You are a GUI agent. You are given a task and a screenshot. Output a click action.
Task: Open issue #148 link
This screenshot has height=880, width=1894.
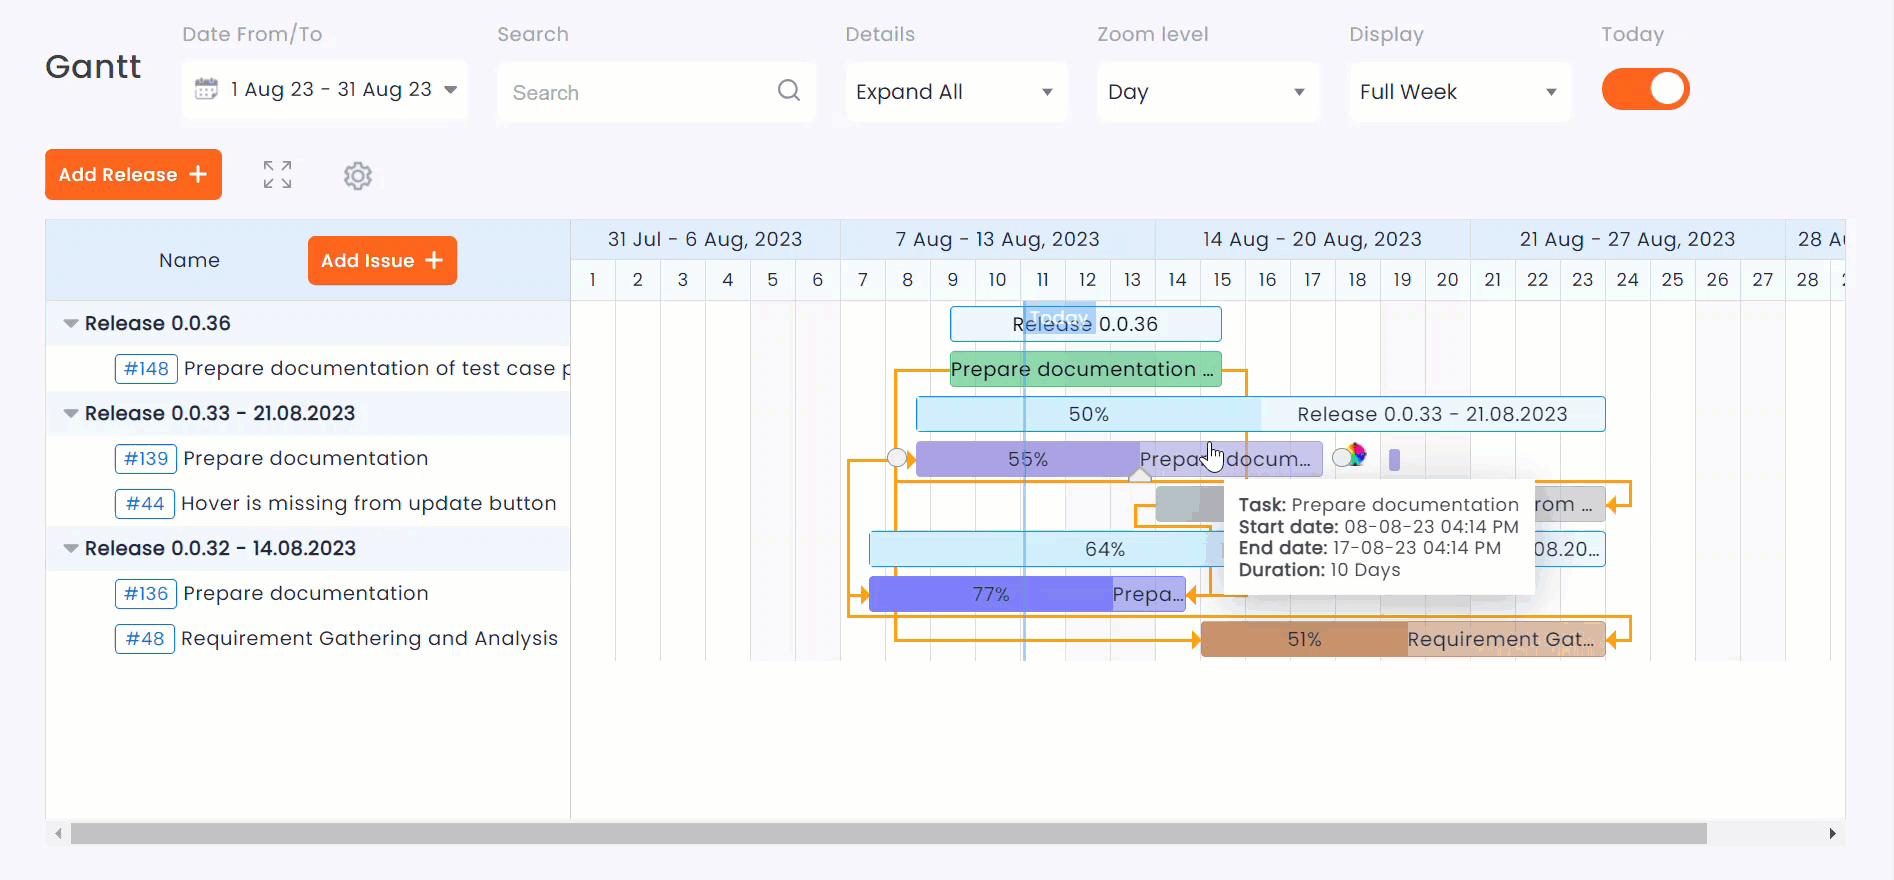pyautogui.click(x=146, y=369)
